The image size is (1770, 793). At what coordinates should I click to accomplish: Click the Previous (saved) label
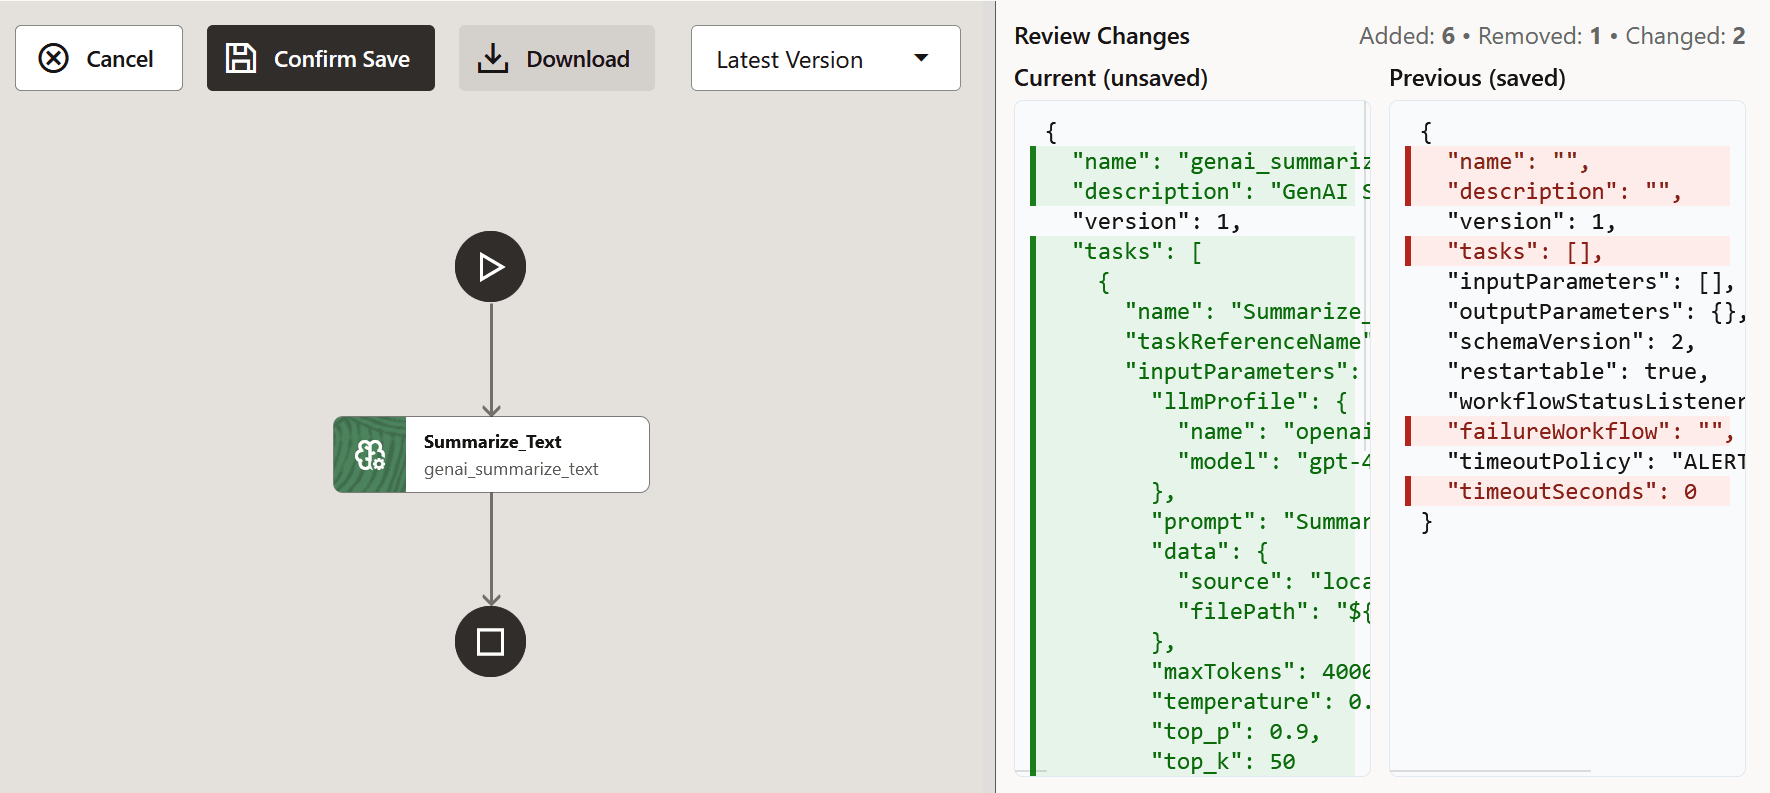(1477, 78)
